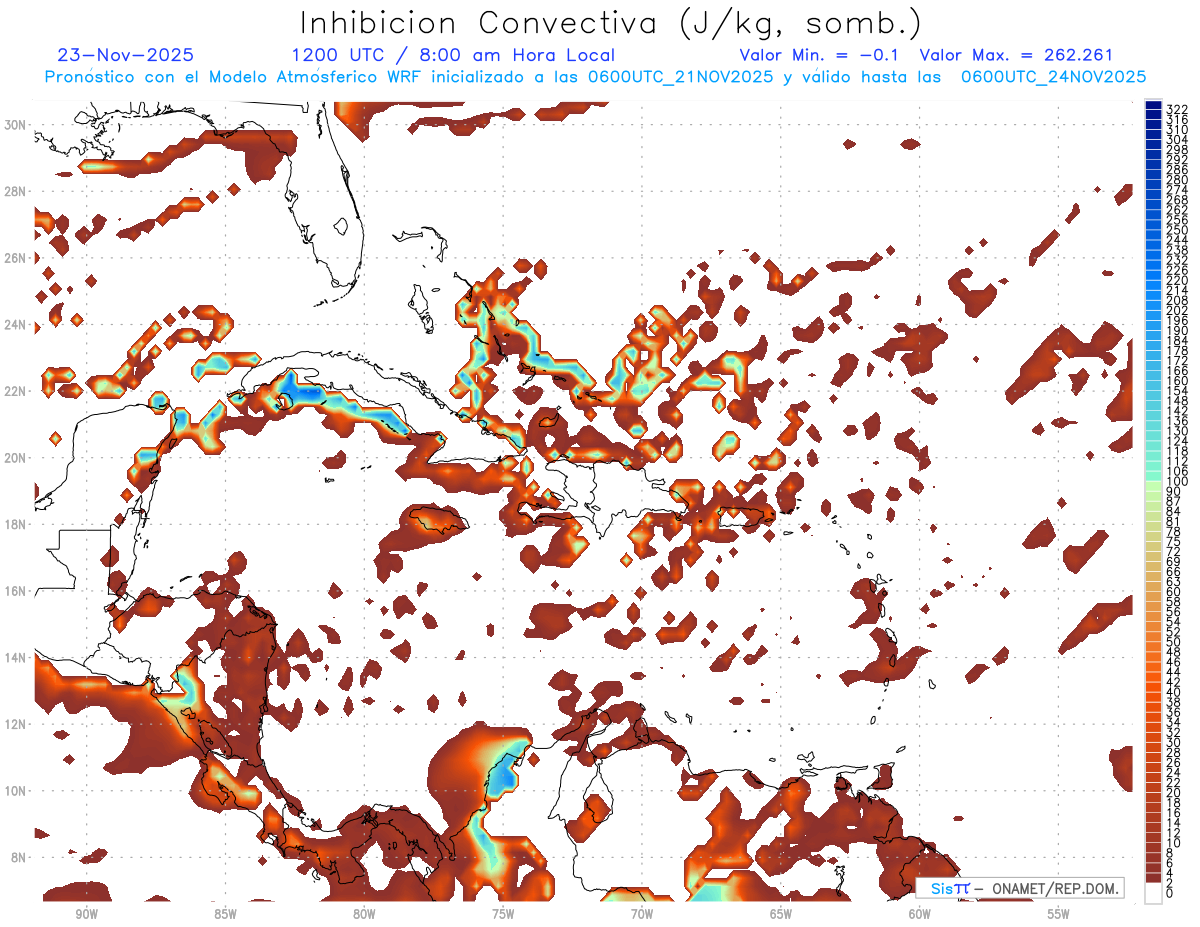Viewport: 1200px width, 927px height.
Task: Click the '55W' longitude label
Action: [1059, 913]
